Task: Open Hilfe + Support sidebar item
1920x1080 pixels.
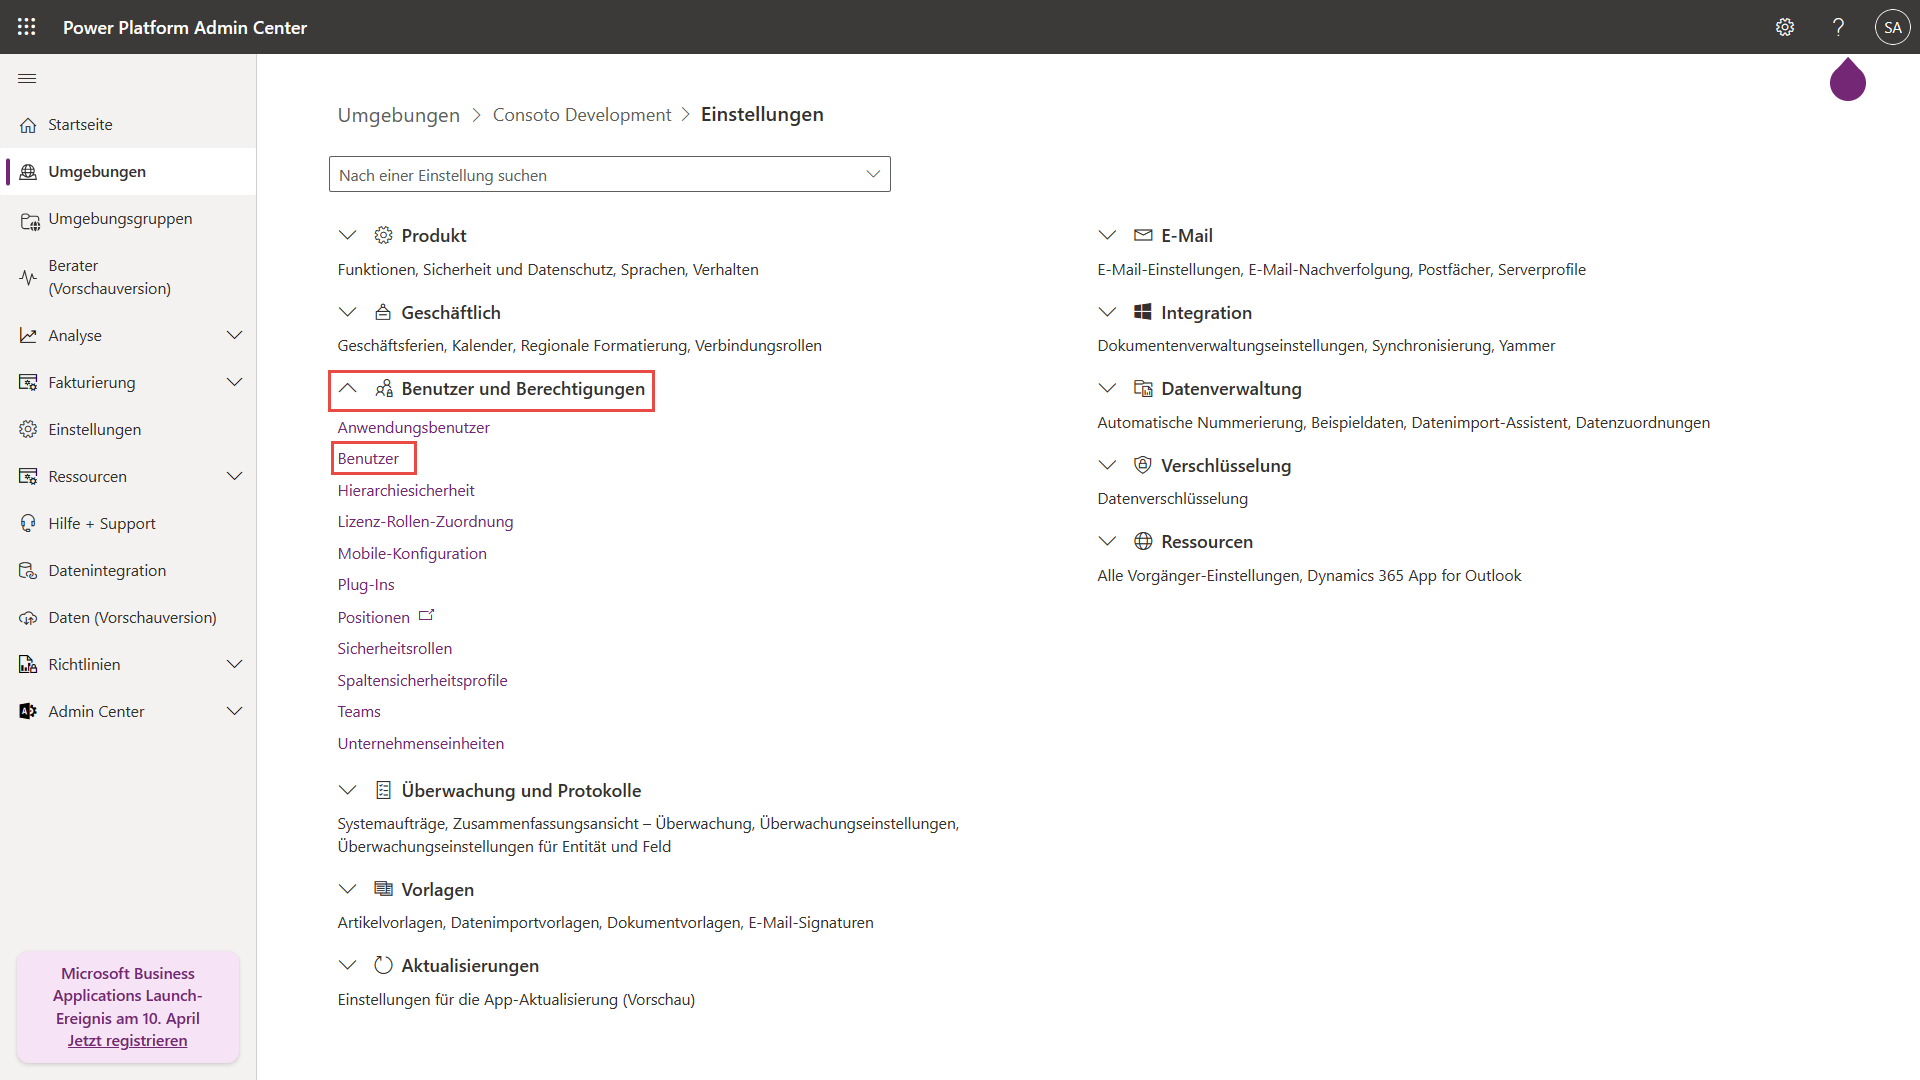Action: point(128,524)
